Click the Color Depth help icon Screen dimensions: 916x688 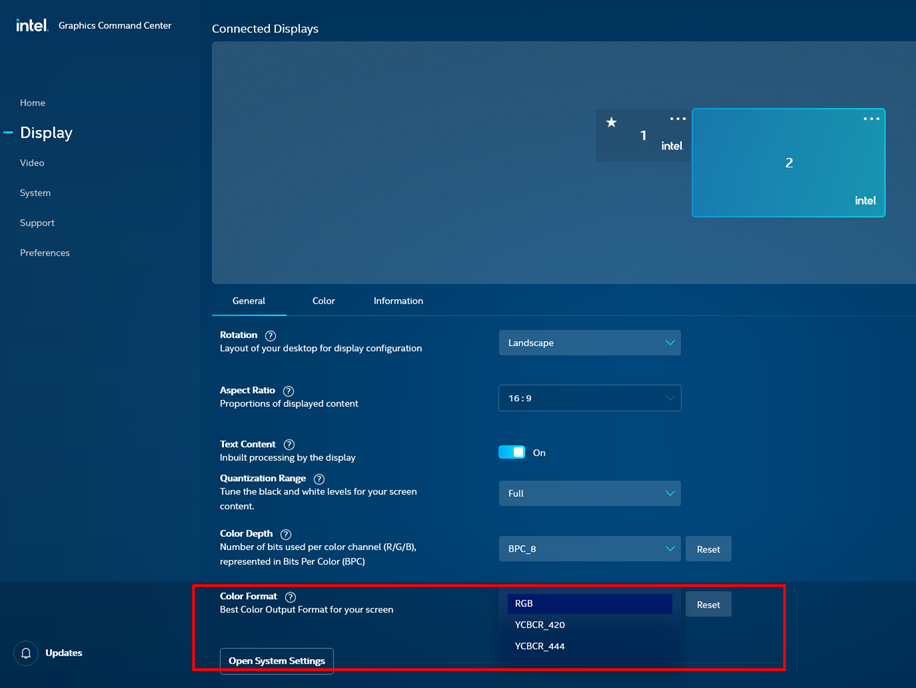(x=286, y=533)
